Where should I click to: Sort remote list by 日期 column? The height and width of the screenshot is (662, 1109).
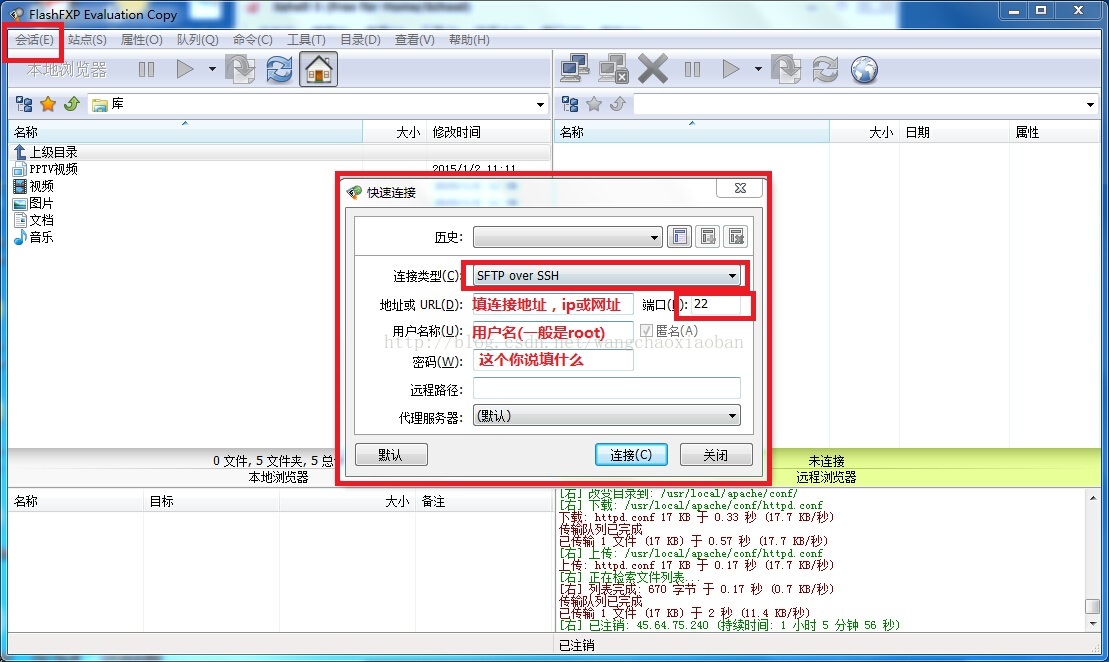coord(954,132)
